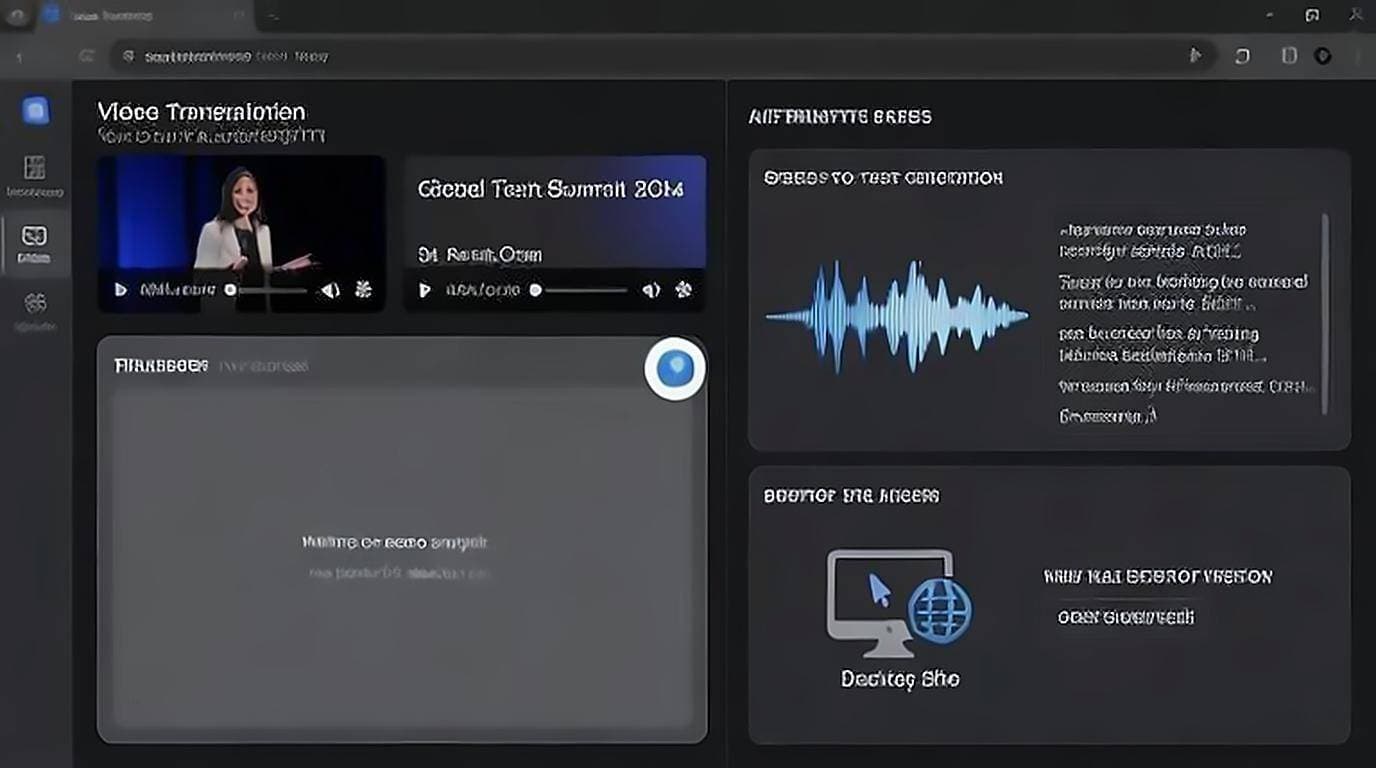
Task: Close the browser window
Action: pos(1357,15)
